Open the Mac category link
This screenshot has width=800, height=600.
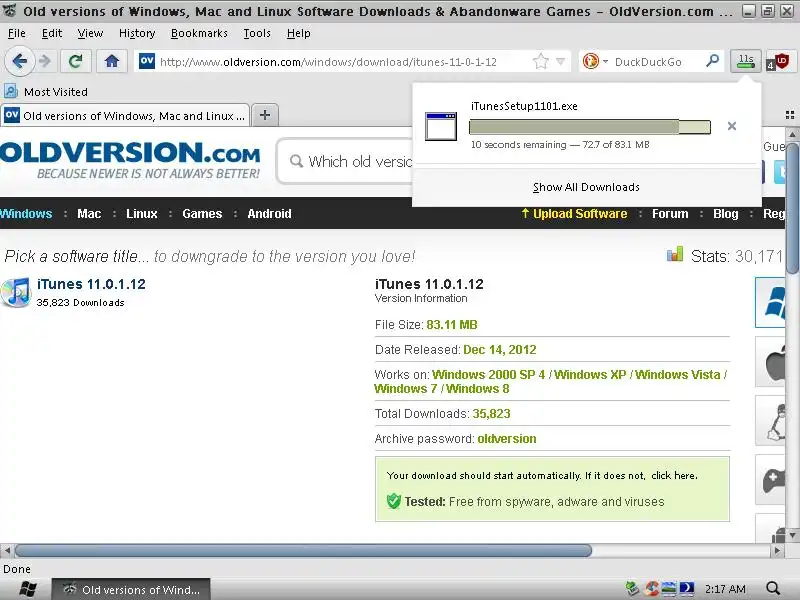89,213
